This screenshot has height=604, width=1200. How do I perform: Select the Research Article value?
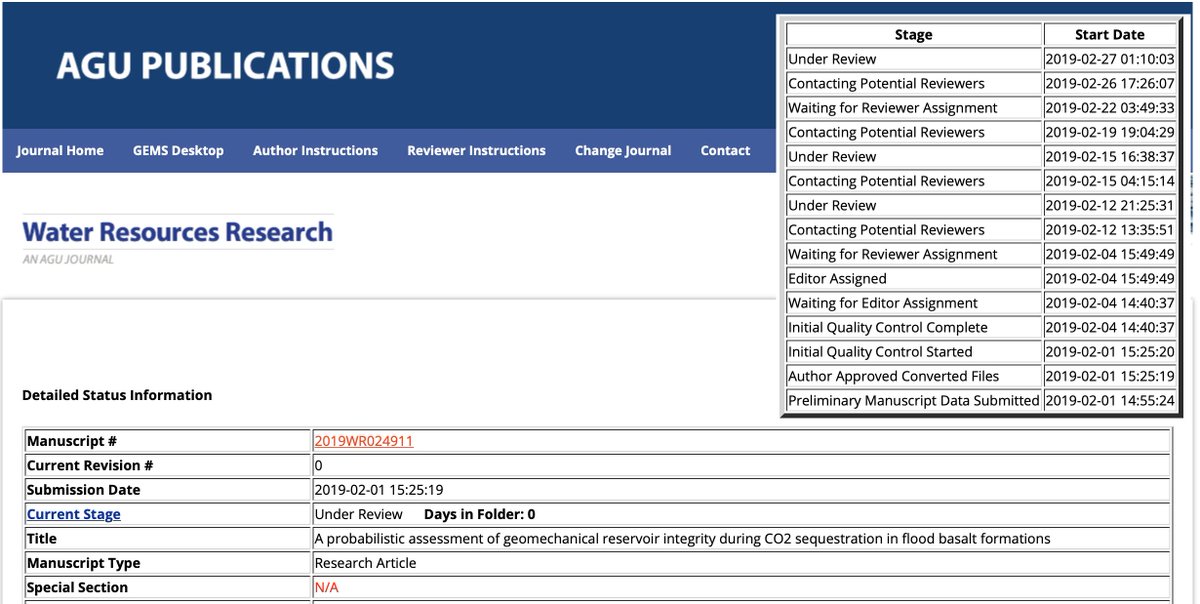366,563
